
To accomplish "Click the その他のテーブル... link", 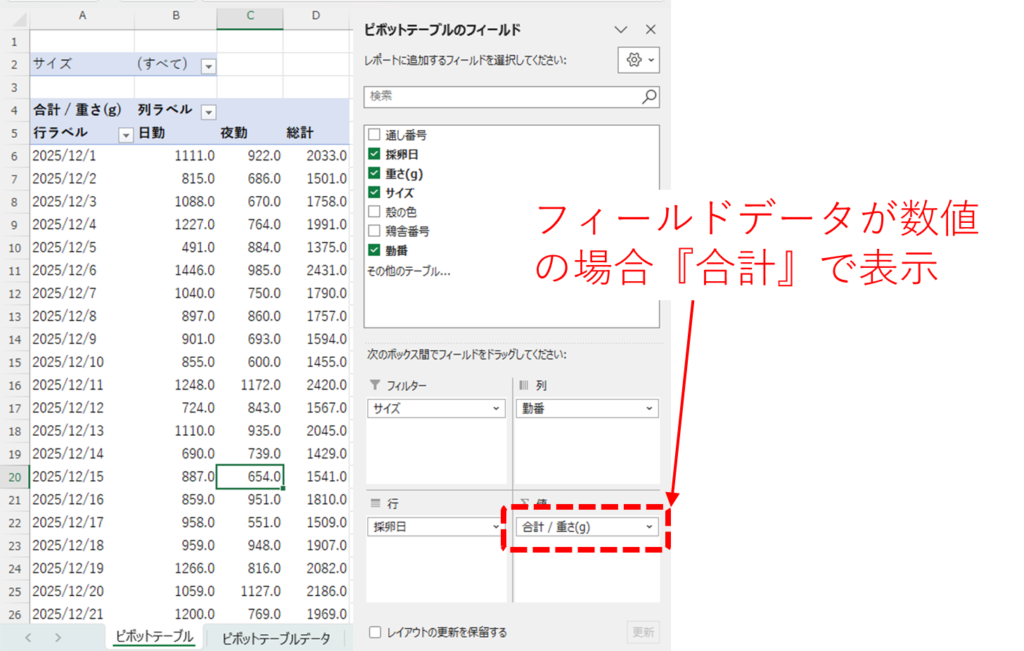I will click(408, 270).
